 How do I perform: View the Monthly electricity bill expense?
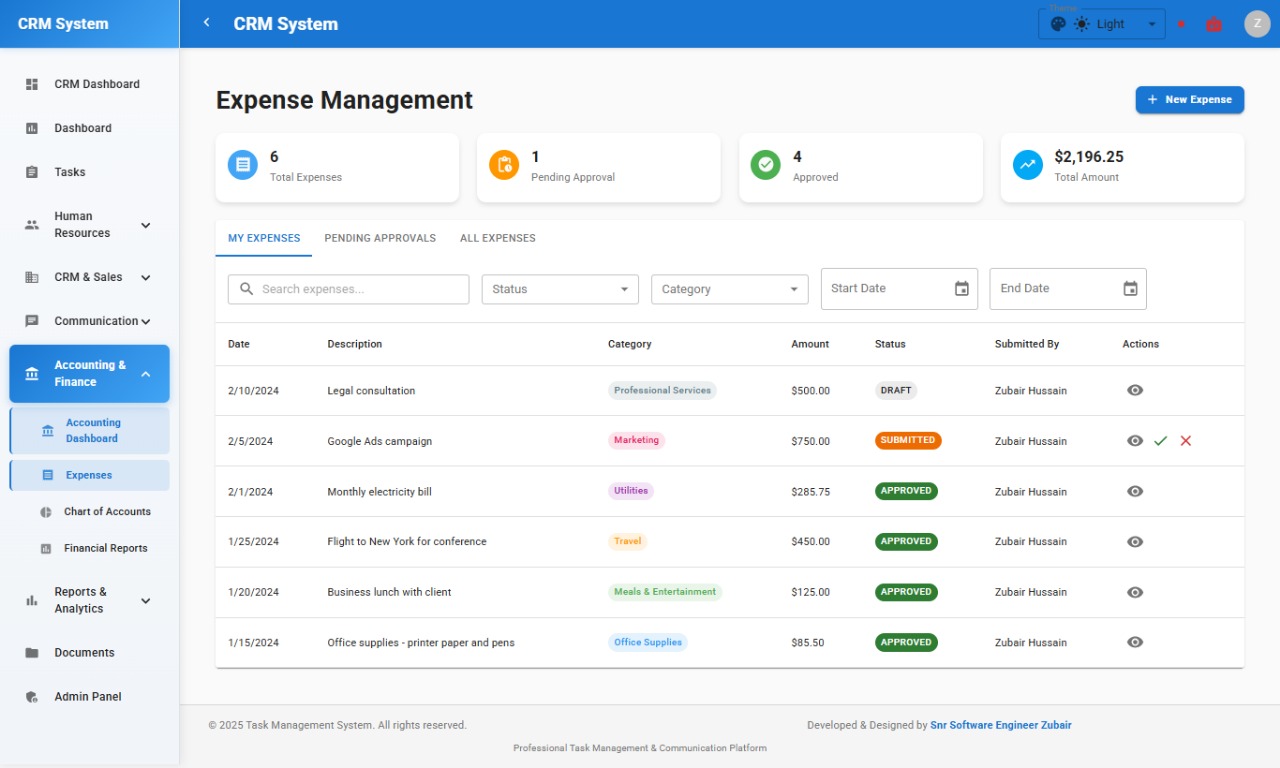(1135, 491)
